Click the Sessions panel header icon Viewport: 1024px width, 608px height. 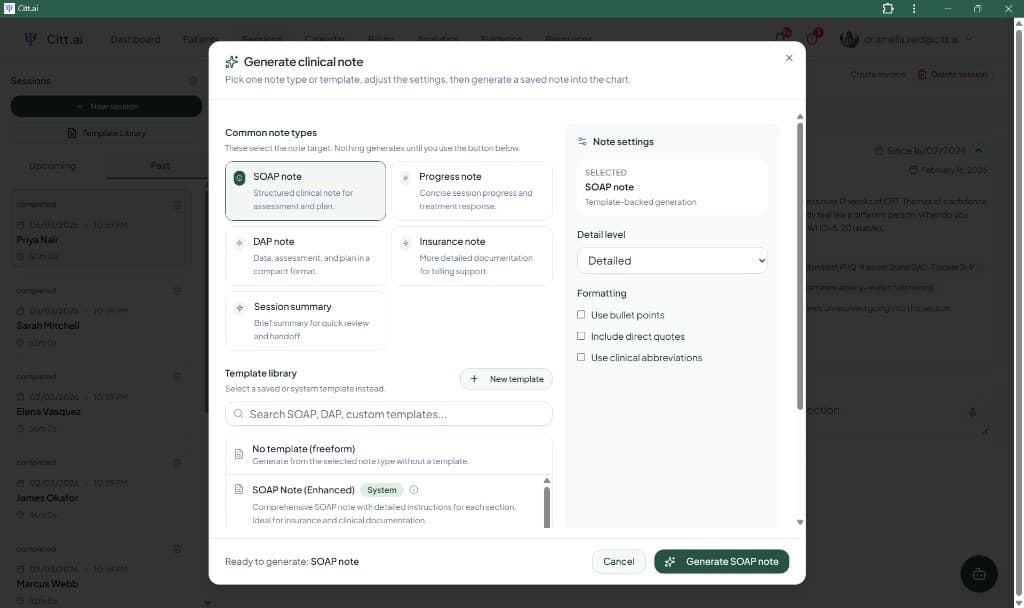point(193,81)
